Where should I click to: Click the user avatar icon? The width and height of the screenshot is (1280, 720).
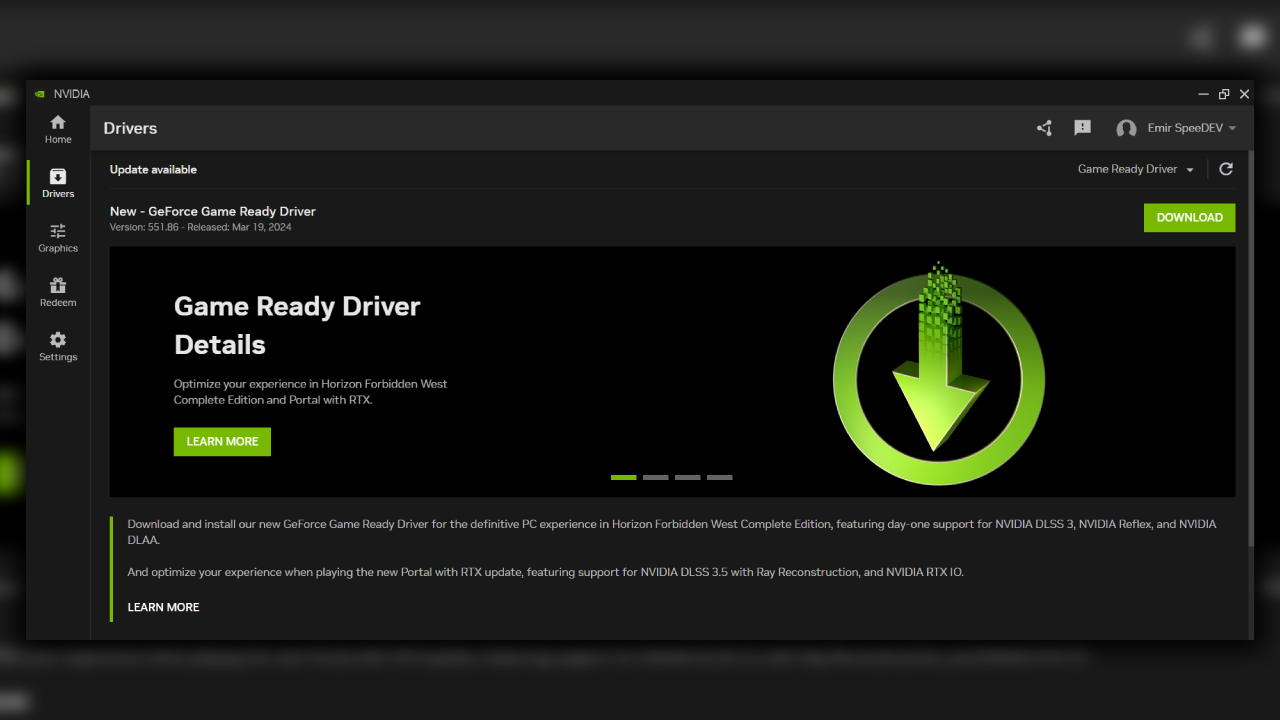(1126, 128)
